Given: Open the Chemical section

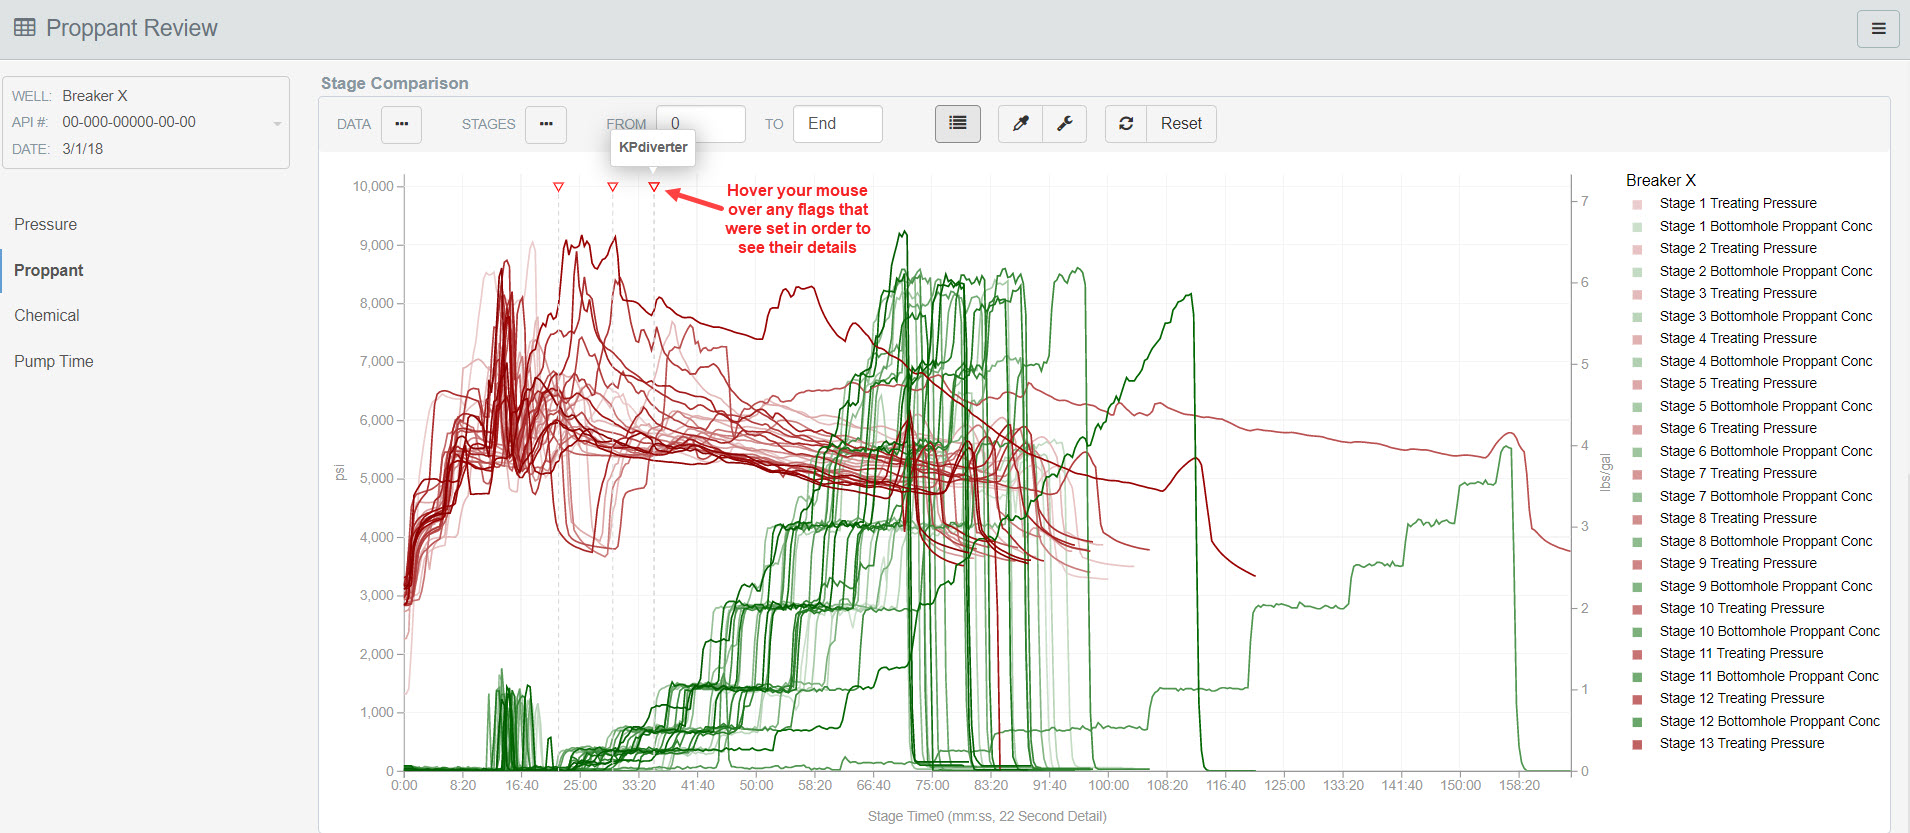Looking at the screenshot, I should [x=47, y=316].
